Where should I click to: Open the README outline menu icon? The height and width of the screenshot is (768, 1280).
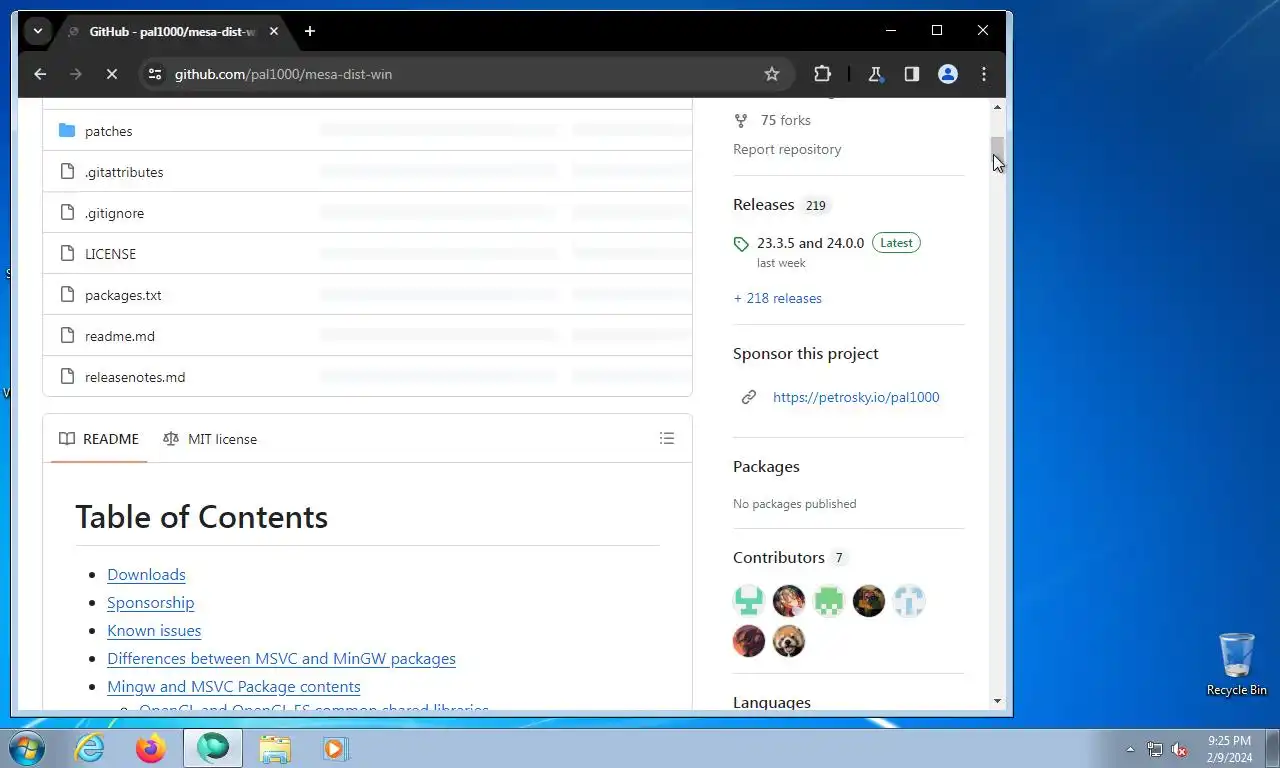pyautogui.click(x=667, y=439)
